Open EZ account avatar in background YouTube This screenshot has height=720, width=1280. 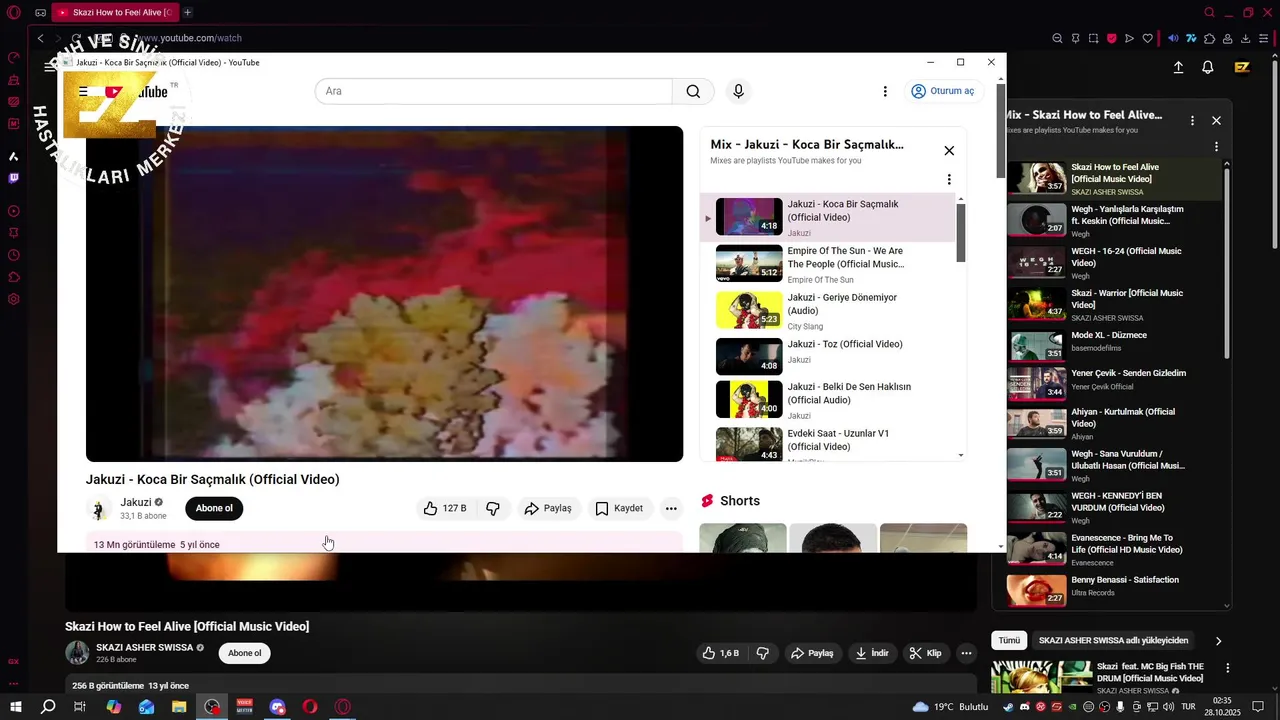point(1242,67)
